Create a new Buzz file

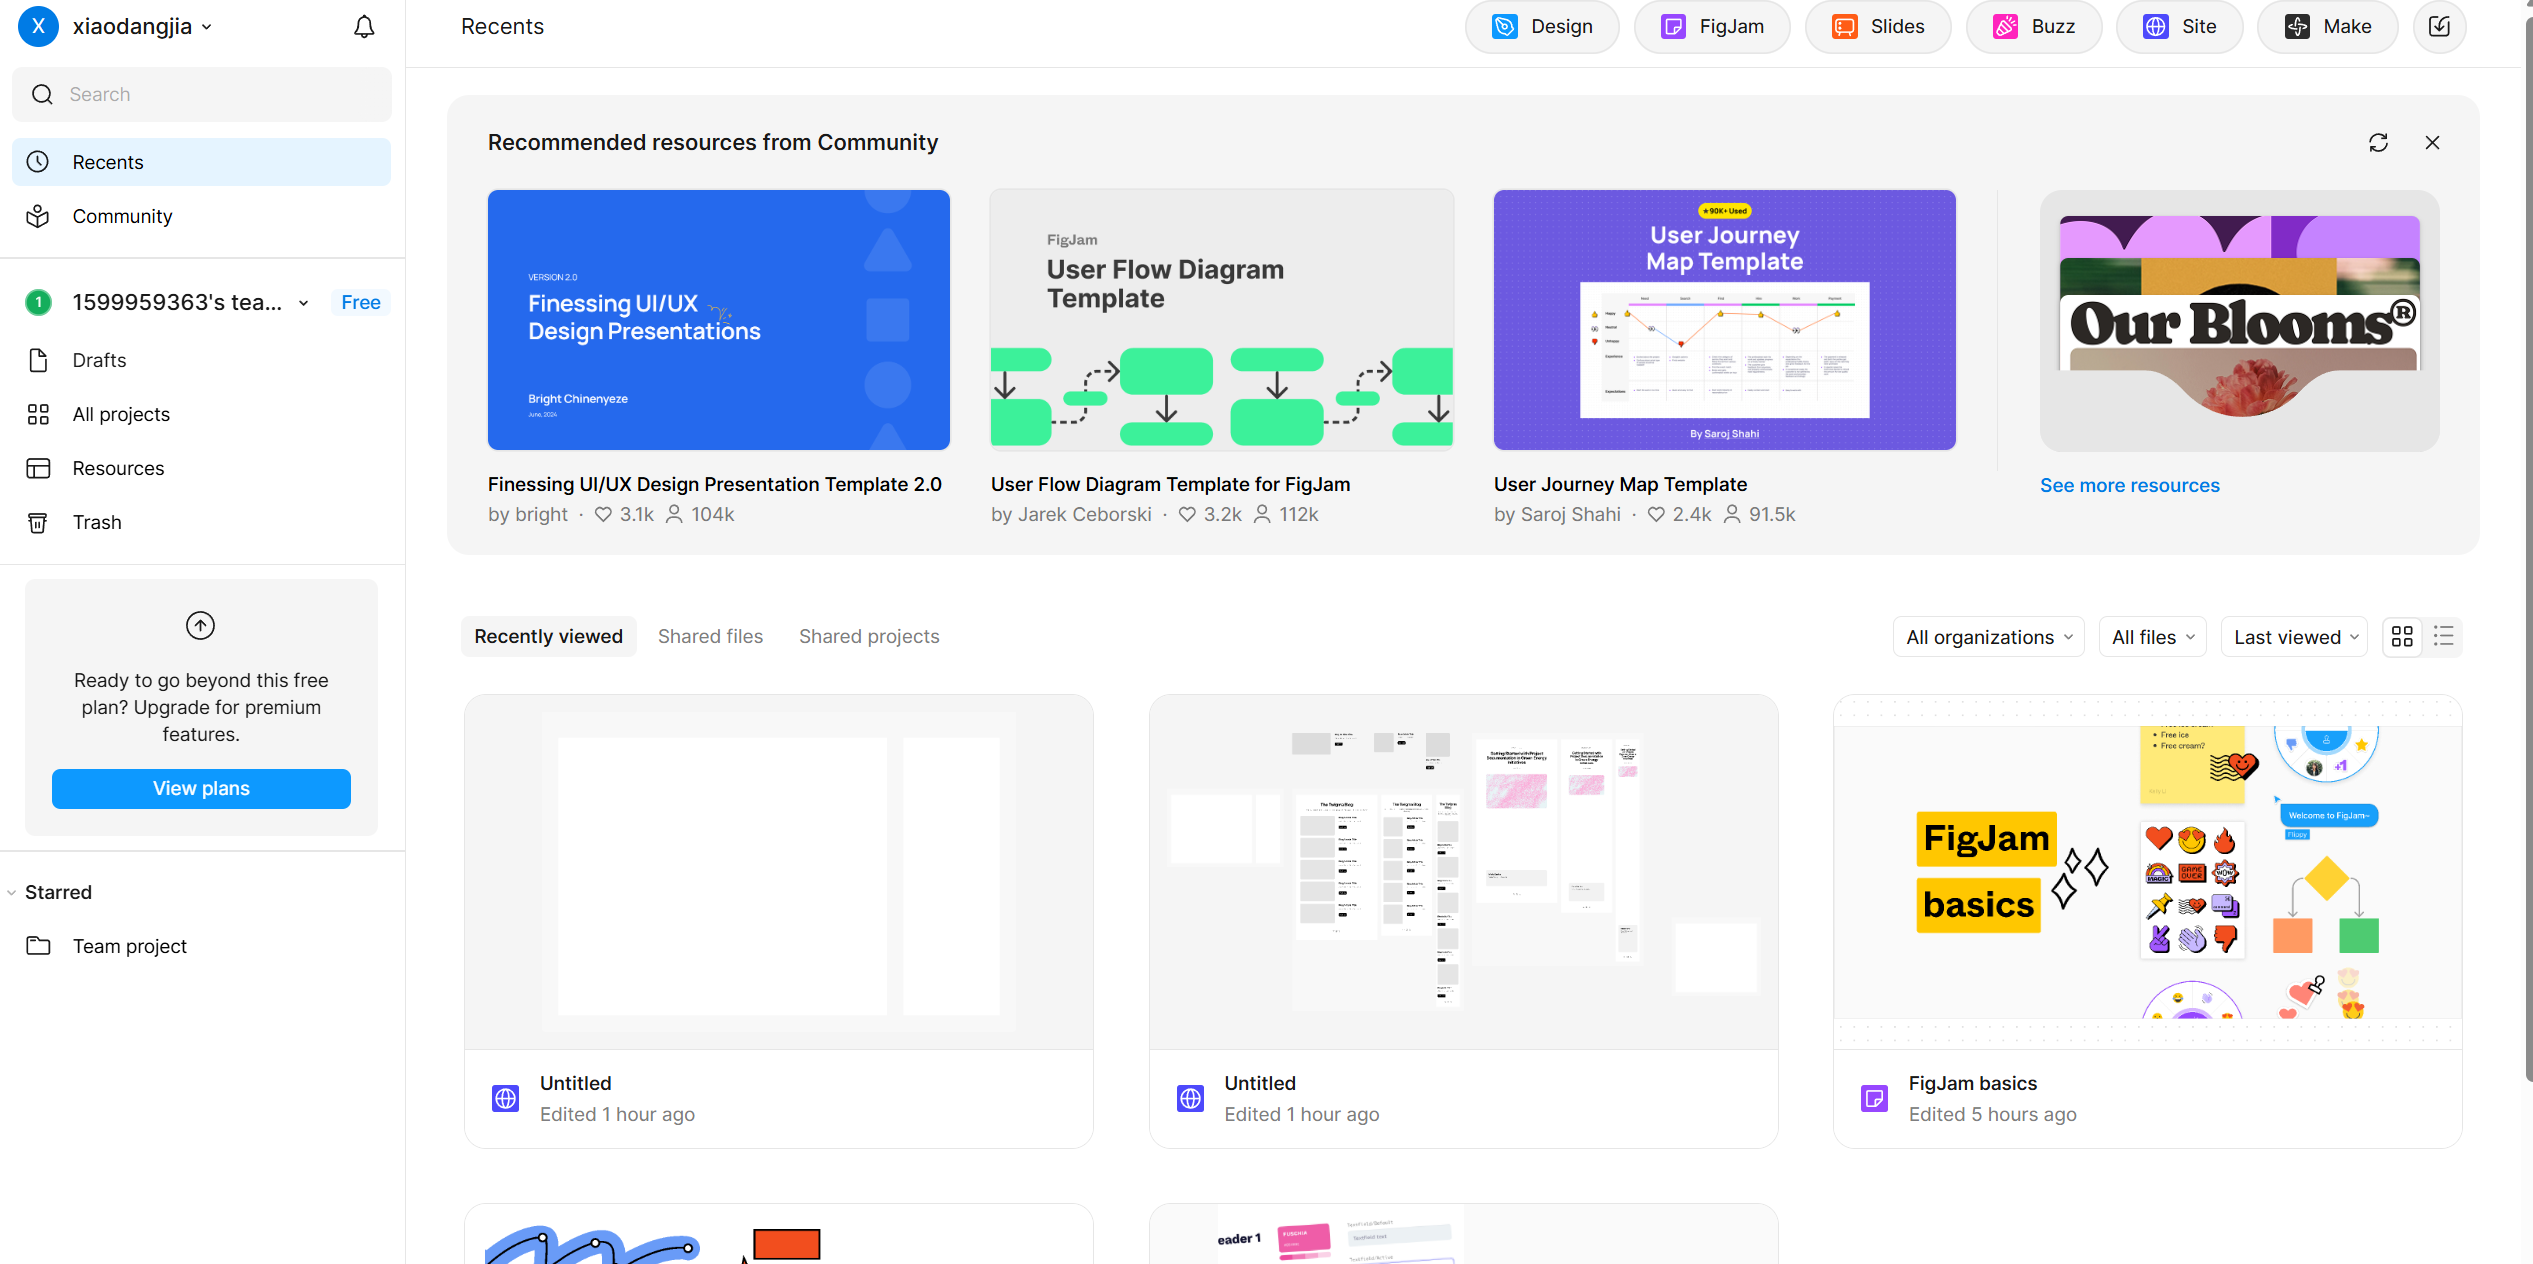click(x=2034, y=27)
